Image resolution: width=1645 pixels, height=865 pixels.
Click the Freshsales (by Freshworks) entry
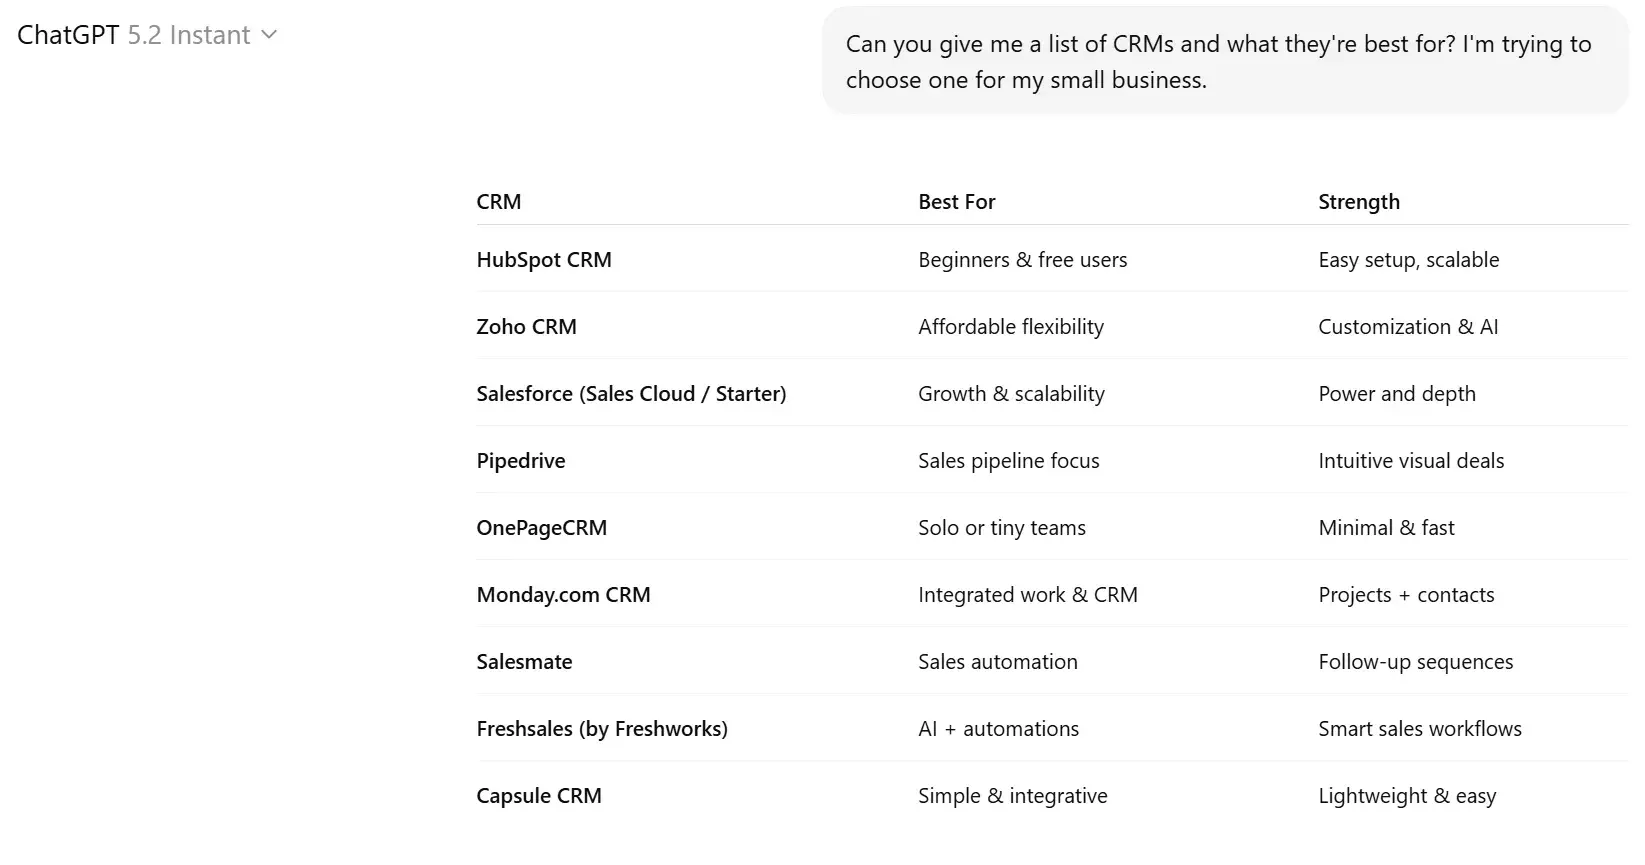(601, 728)
